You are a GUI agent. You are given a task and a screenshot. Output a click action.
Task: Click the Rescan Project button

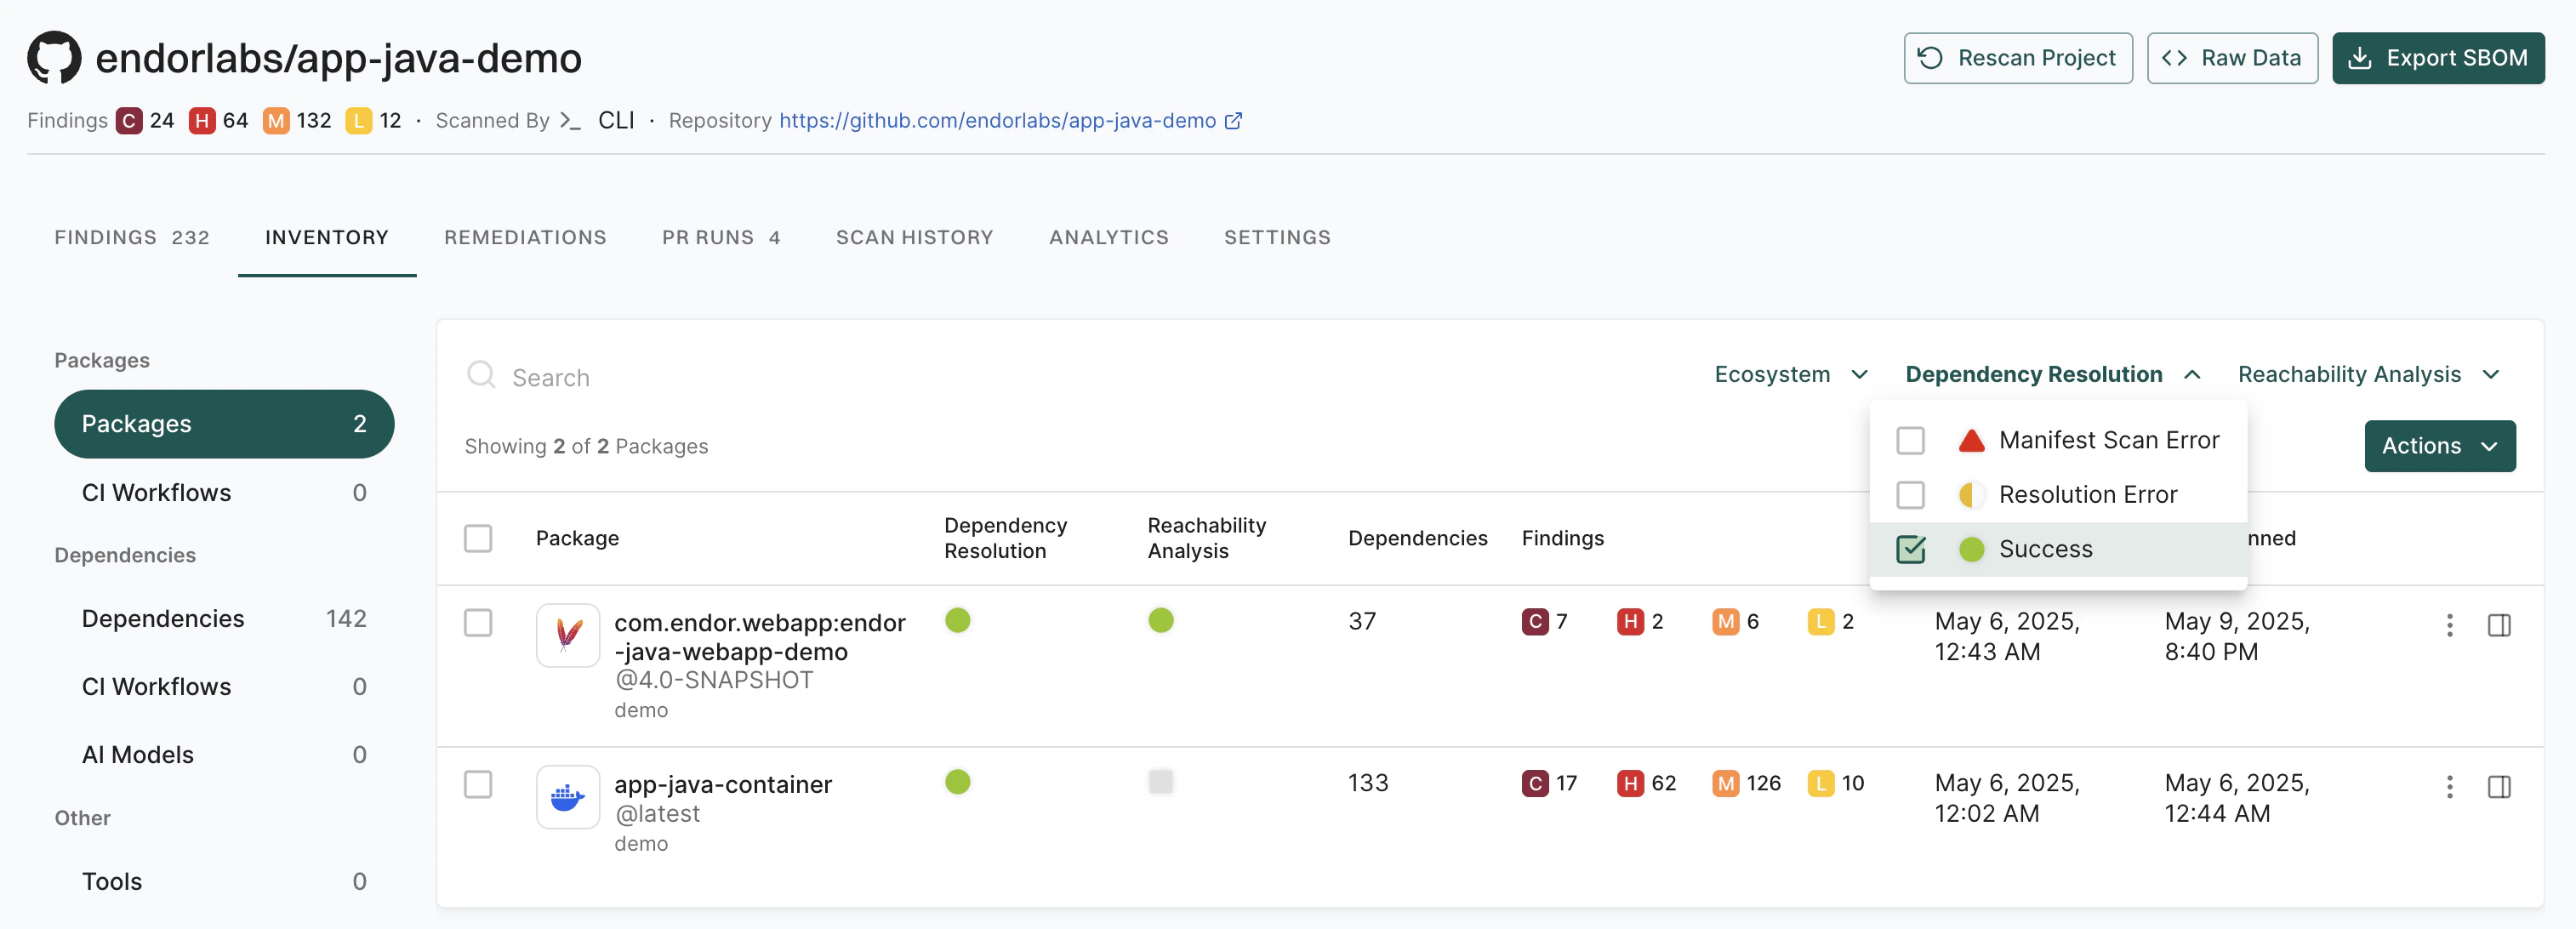[x=2018, y=57]
